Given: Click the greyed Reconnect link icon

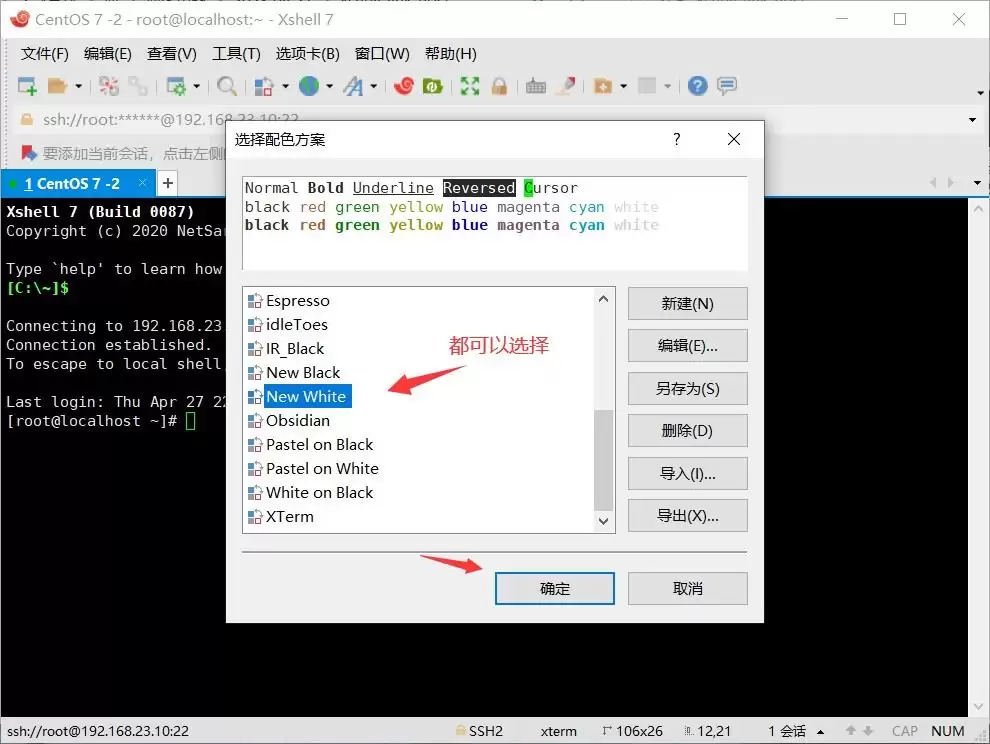Looking at the screenshot, I should 138,86.
